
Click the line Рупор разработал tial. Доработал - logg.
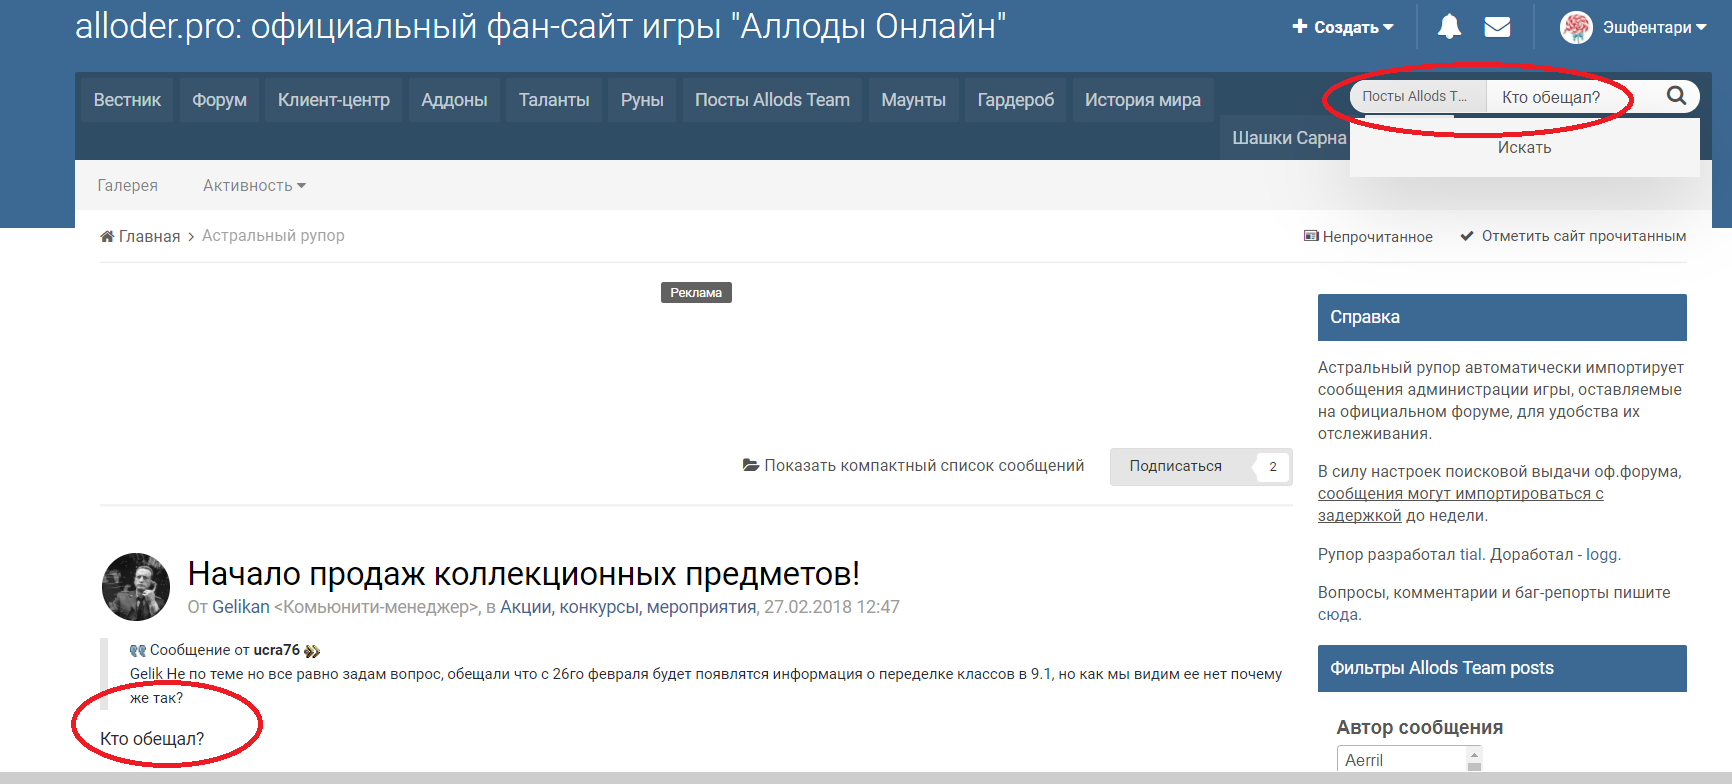(1469, 555)
